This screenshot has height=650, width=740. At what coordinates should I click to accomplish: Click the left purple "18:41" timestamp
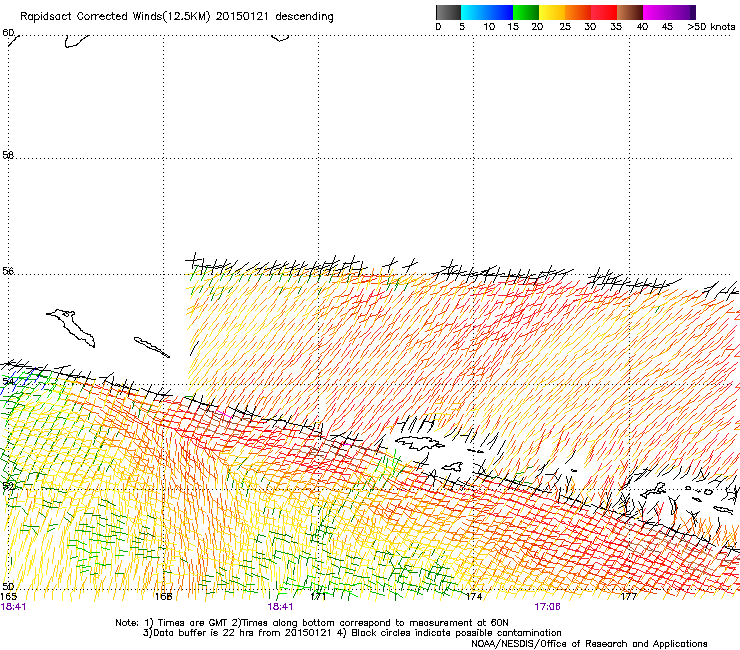14,607
